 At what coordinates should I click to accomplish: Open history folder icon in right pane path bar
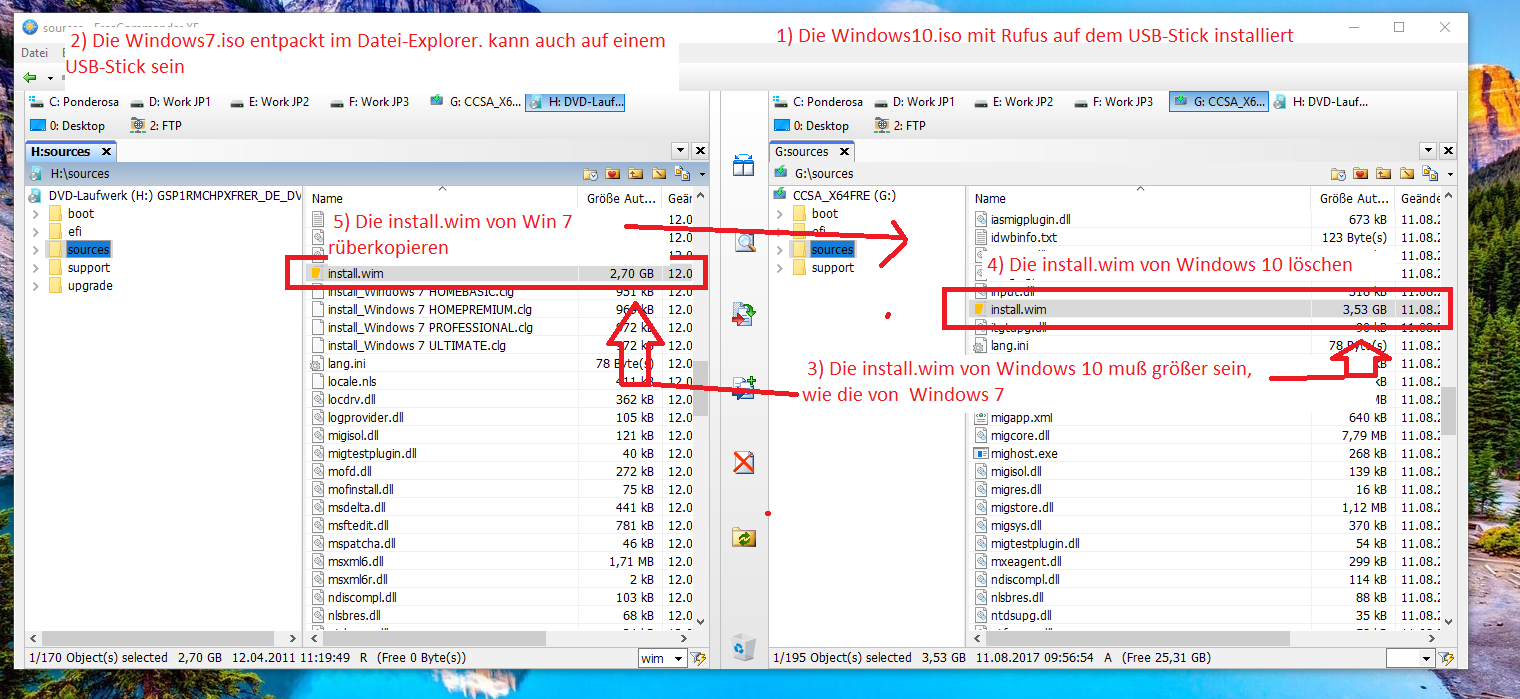[1338, 174]
